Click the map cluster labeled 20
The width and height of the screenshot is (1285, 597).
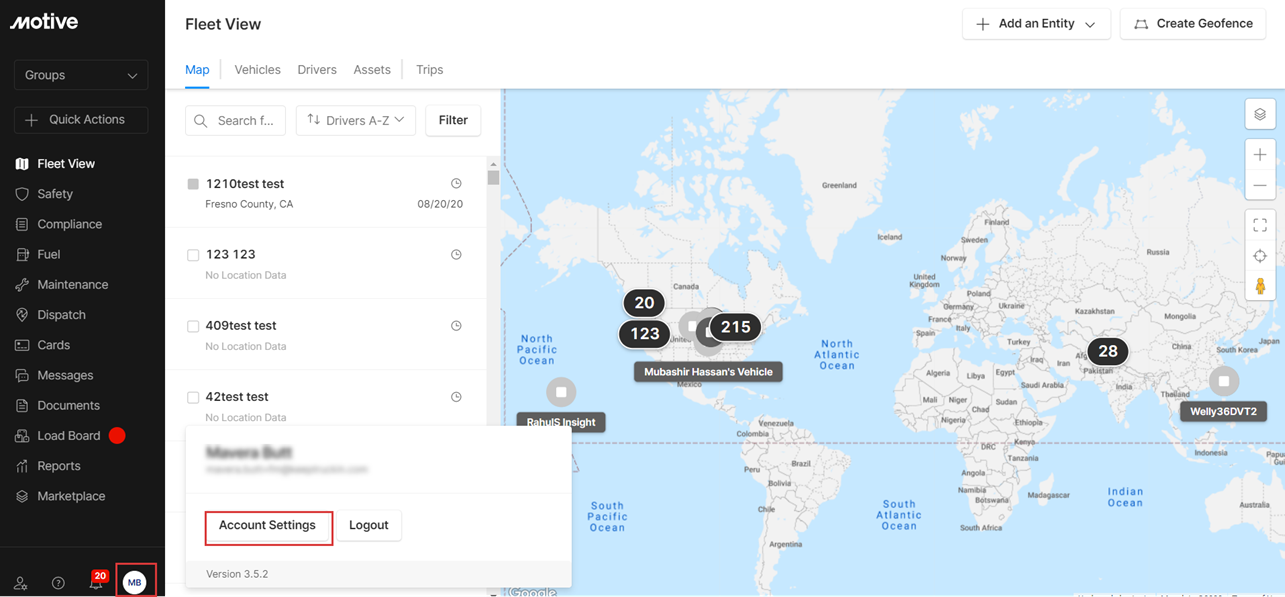click(644, 303)
